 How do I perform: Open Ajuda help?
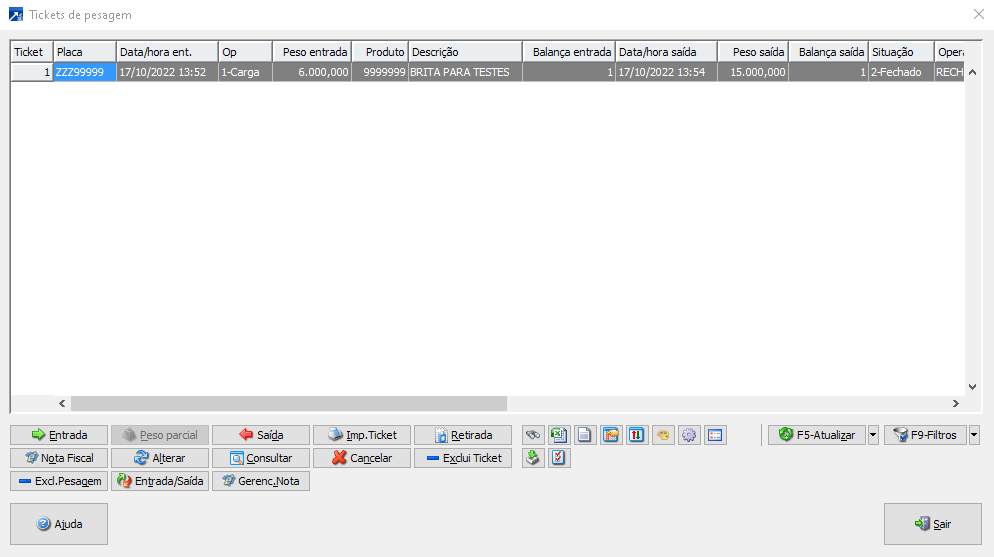(59, 524)
